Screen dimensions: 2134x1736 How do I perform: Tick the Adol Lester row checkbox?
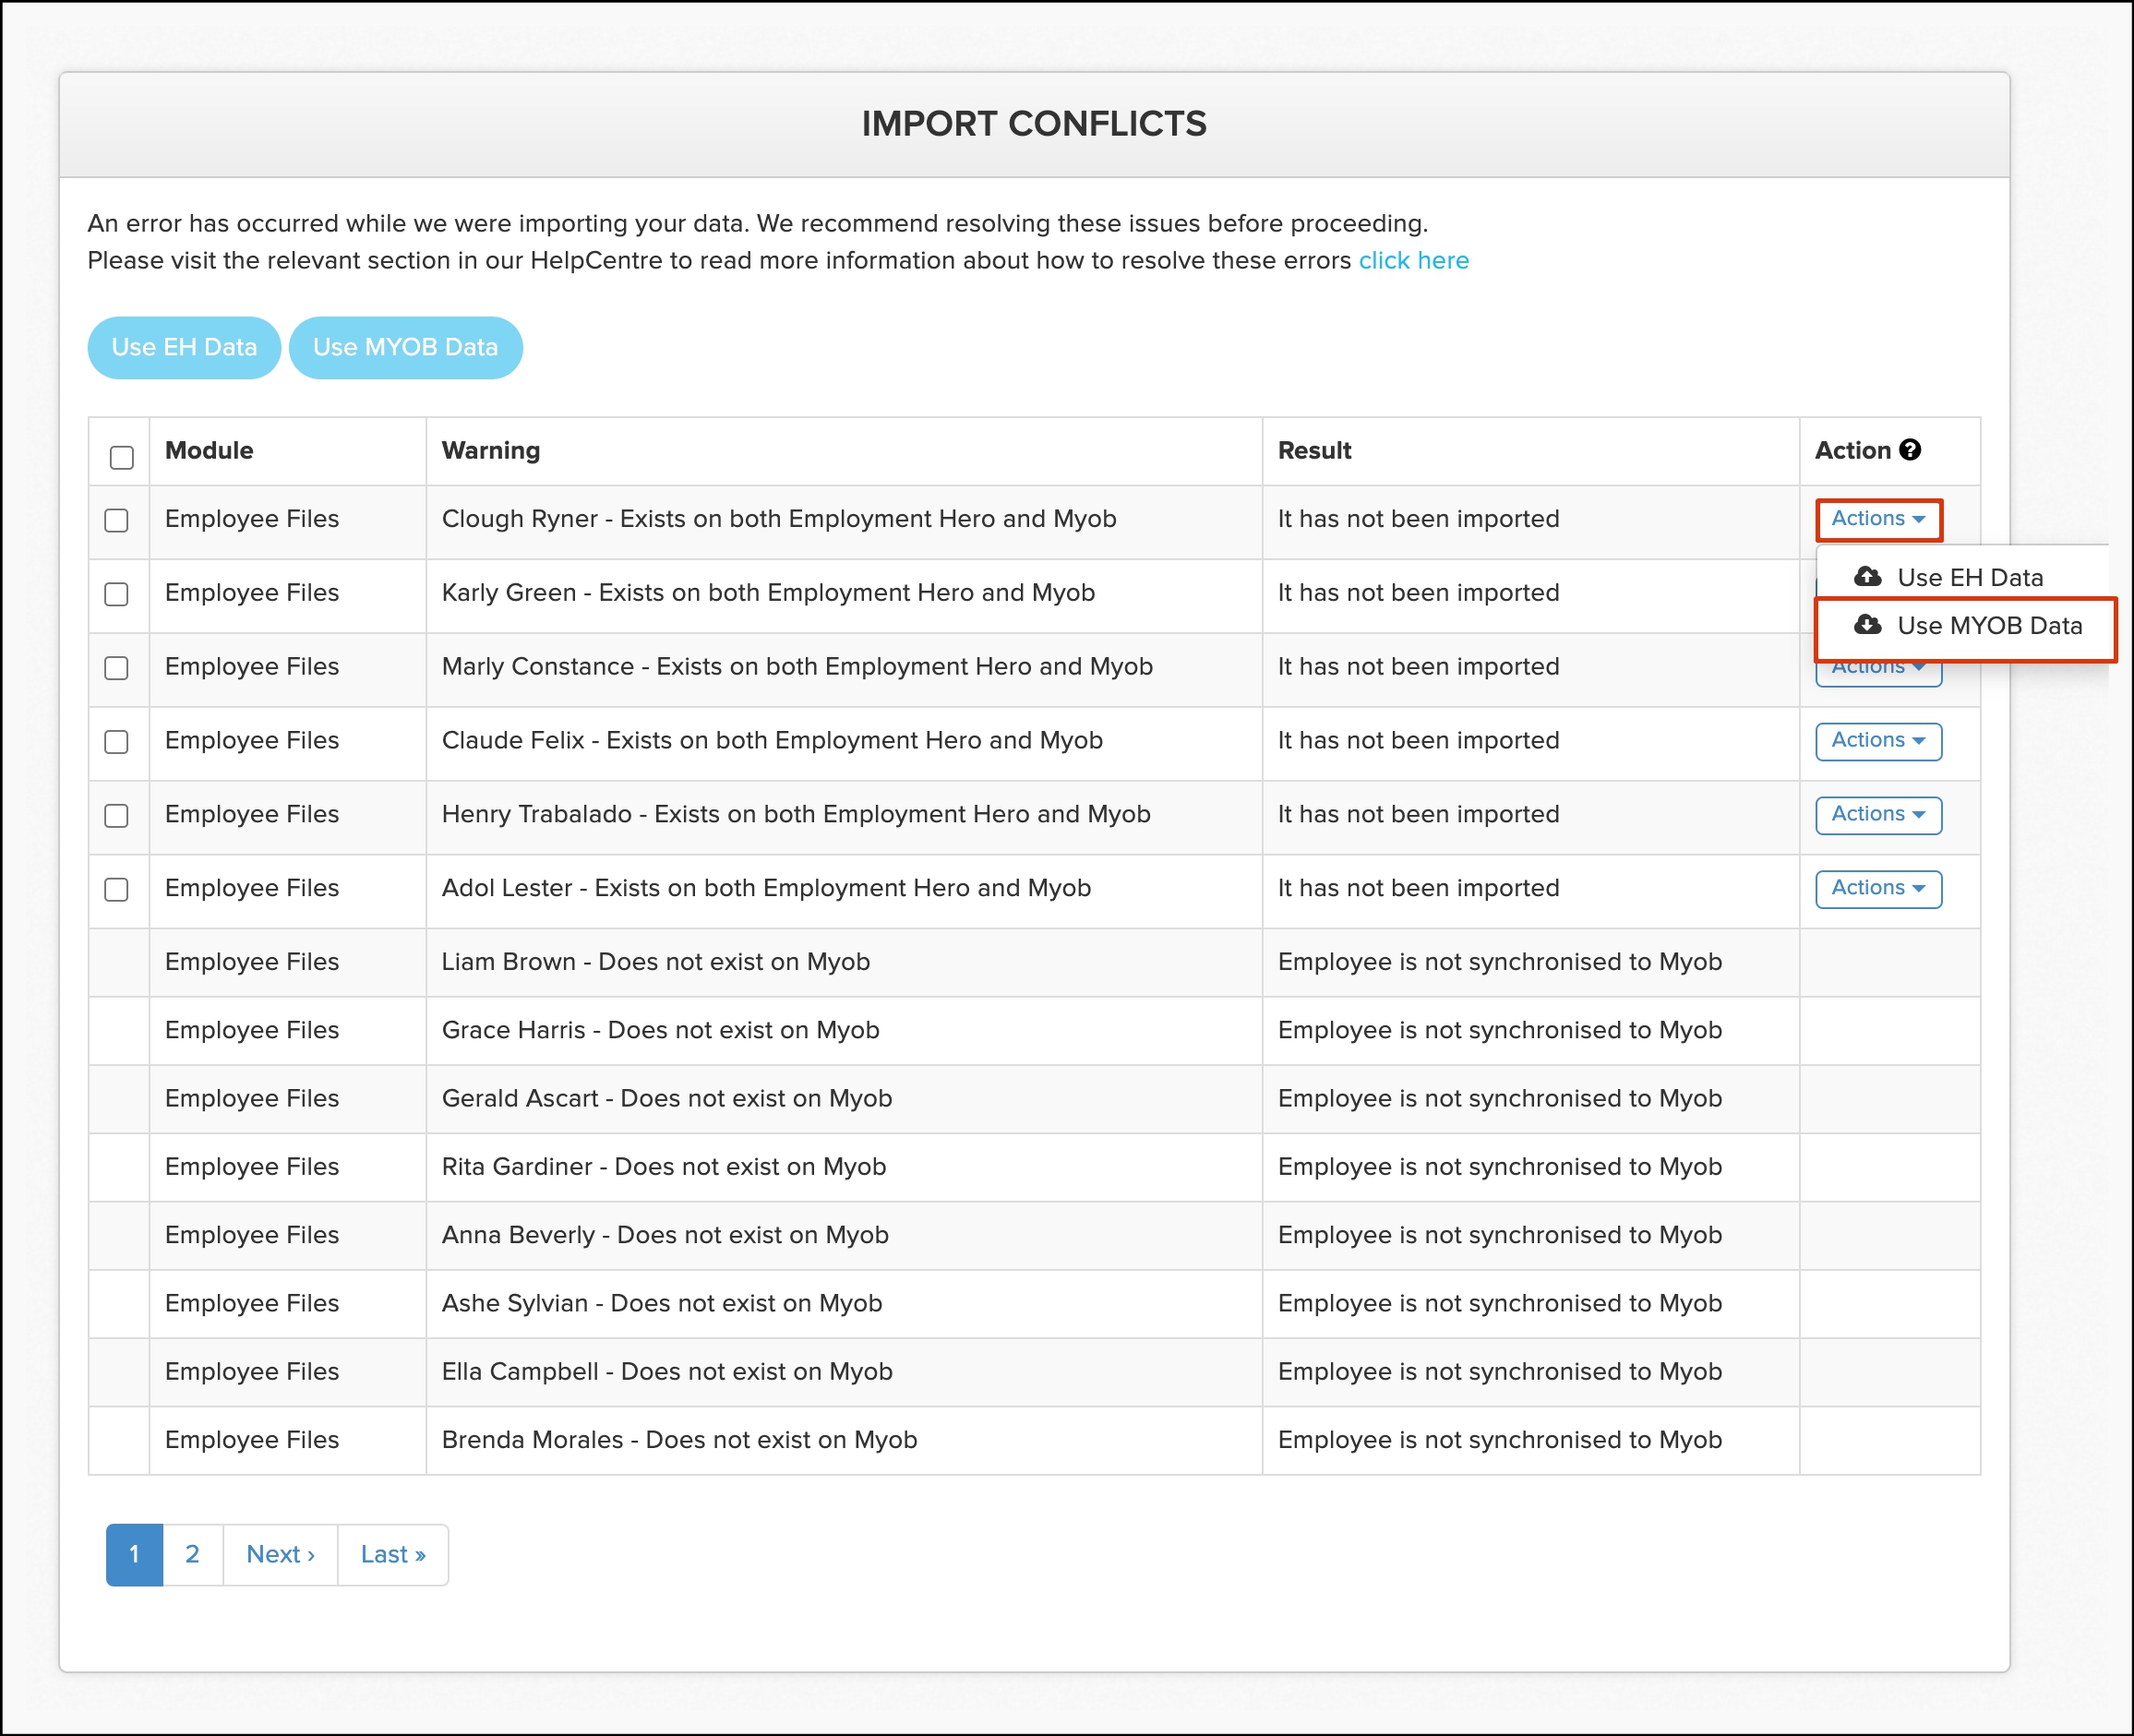point(116,889)
